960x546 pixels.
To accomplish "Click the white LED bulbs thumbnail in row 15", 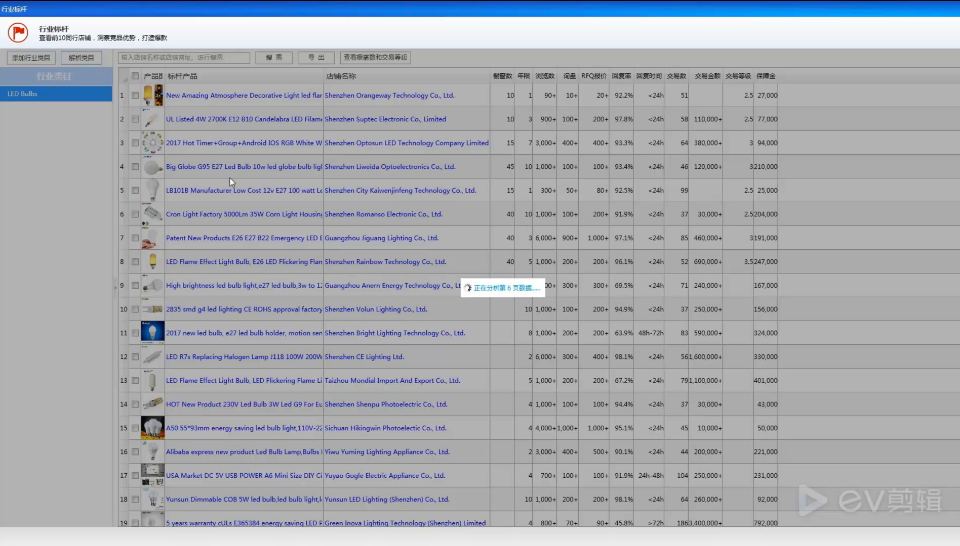I will coord(152,428).
